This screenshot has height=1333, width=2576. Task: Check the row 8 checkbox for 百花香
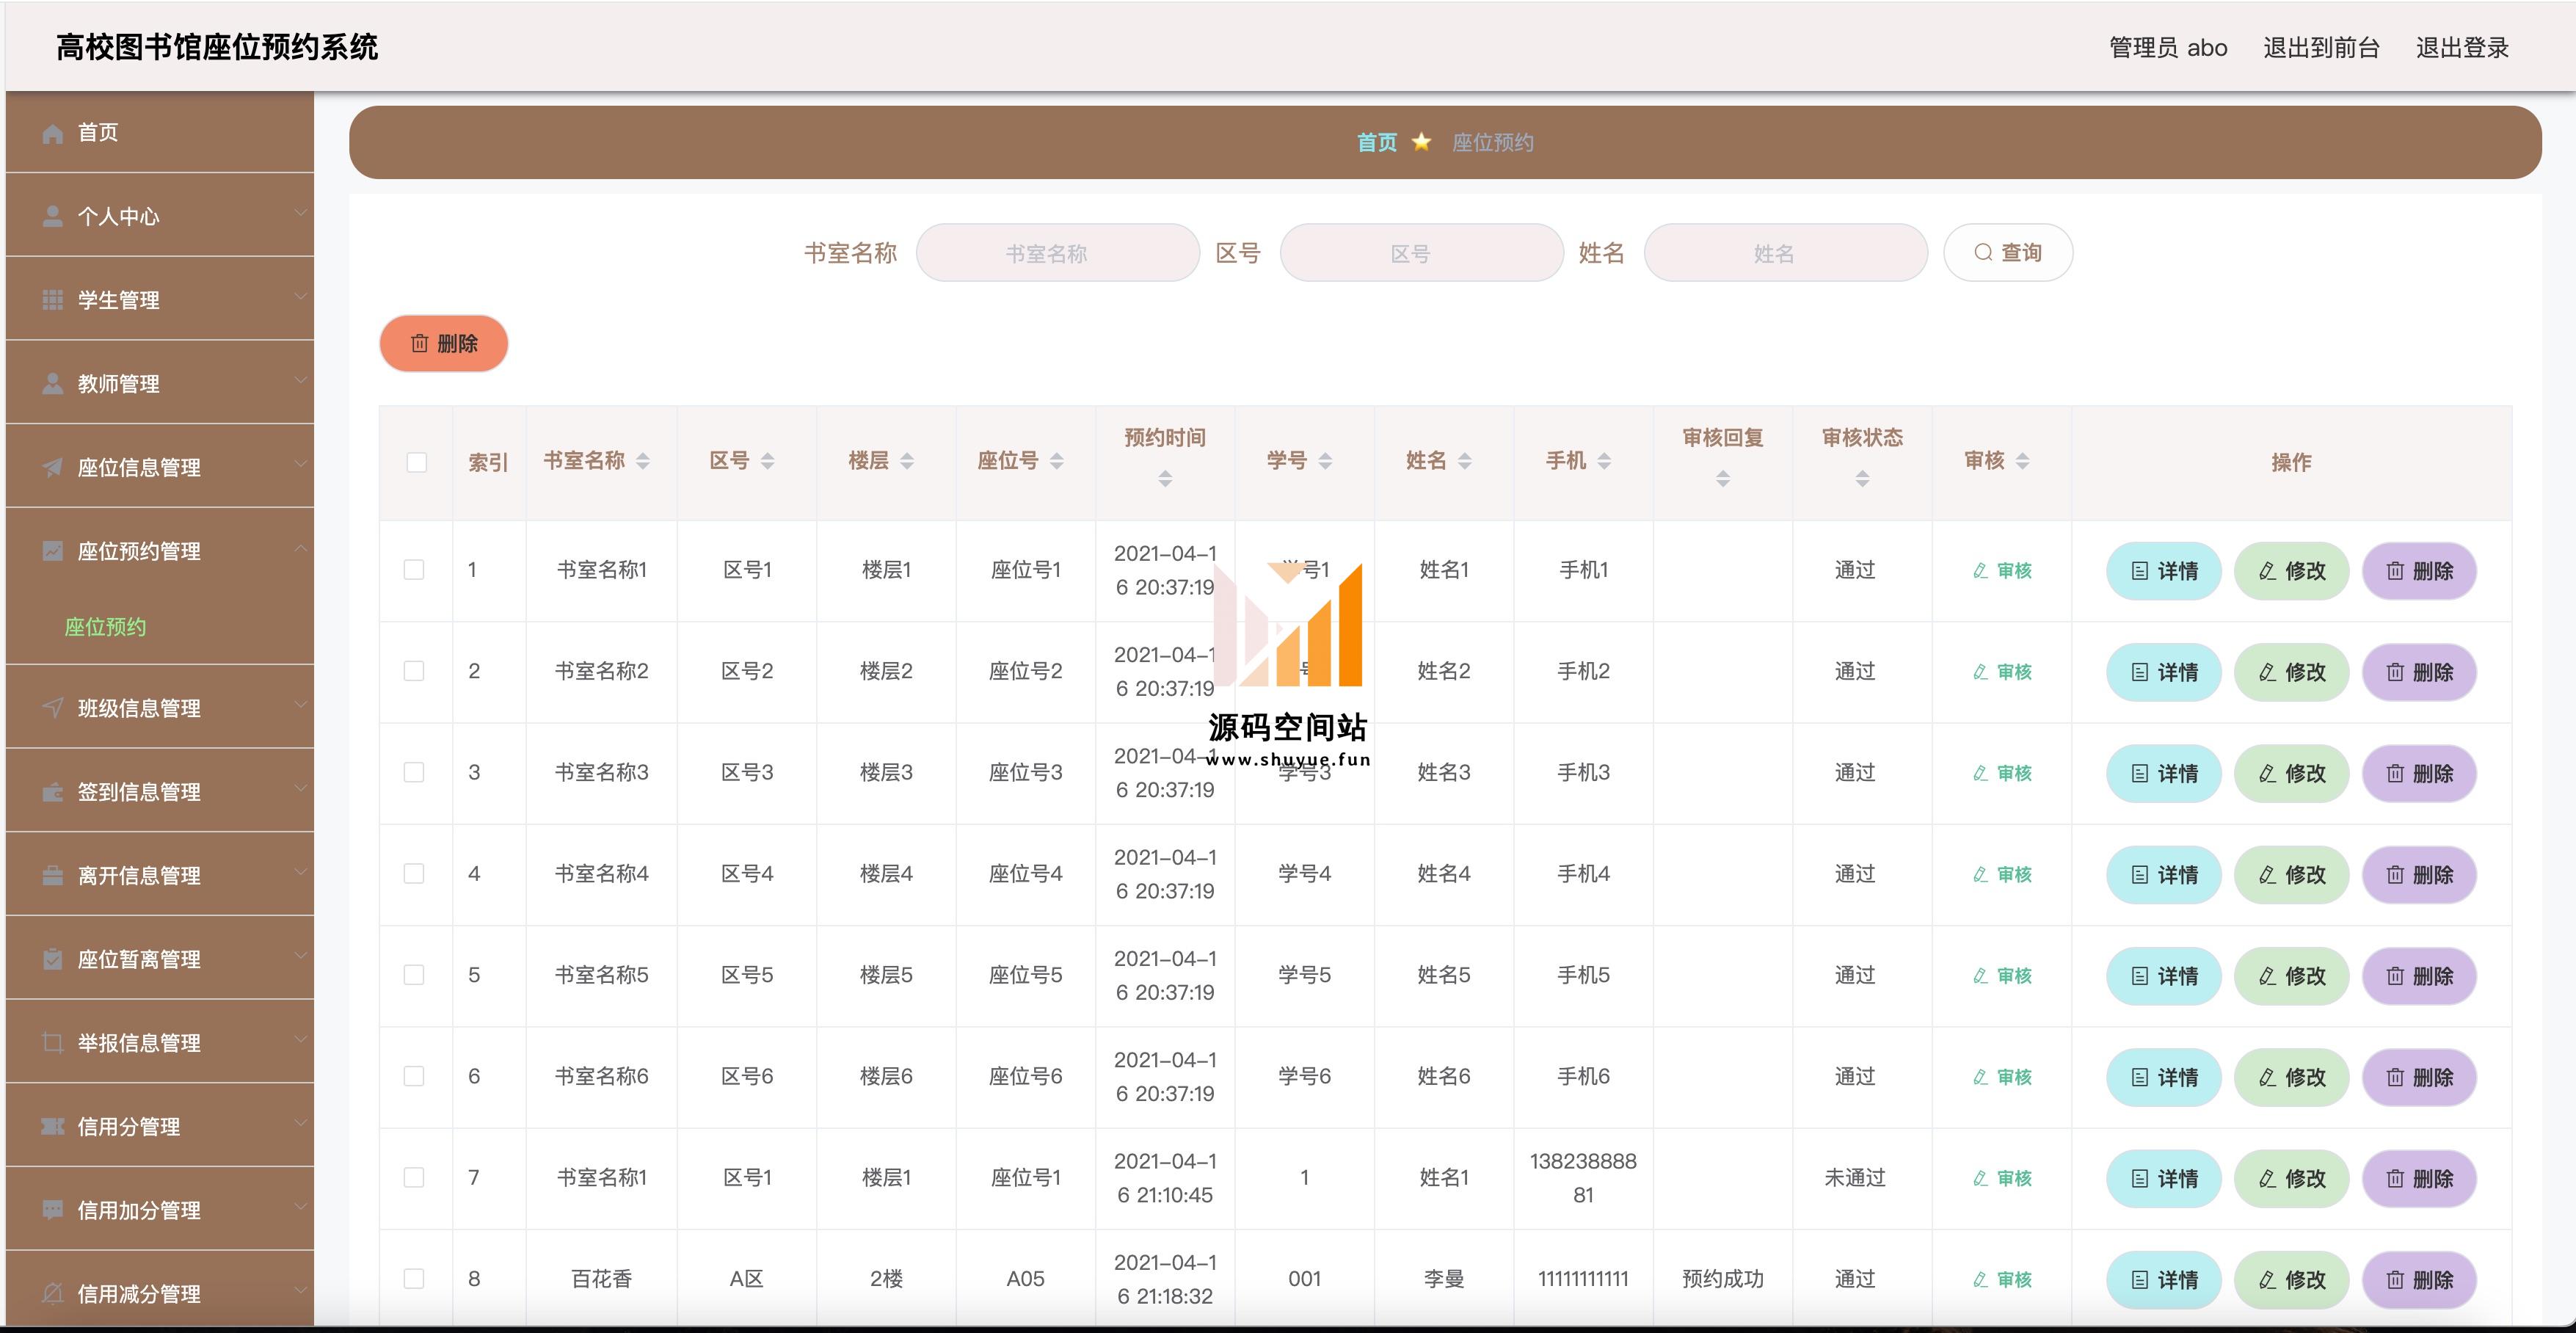click(x=414, y=1279)
